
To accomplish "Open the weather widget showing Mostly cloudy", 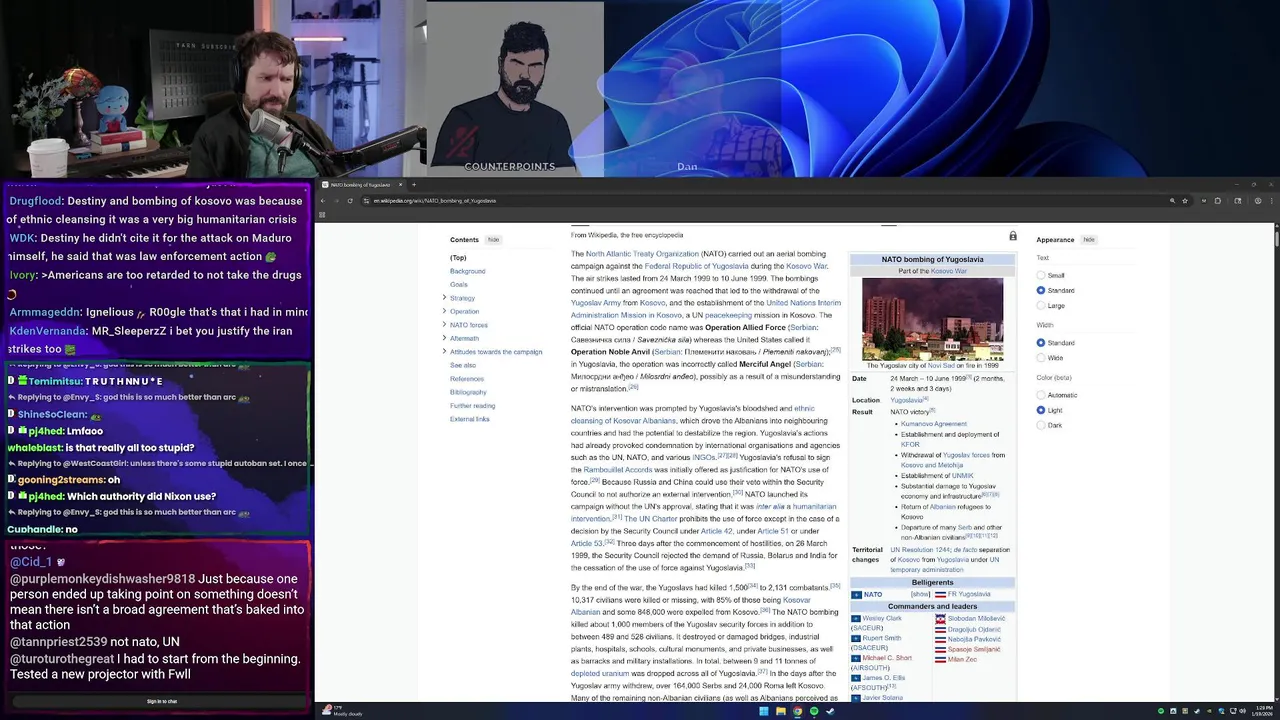I will click(x=342, y=711).
